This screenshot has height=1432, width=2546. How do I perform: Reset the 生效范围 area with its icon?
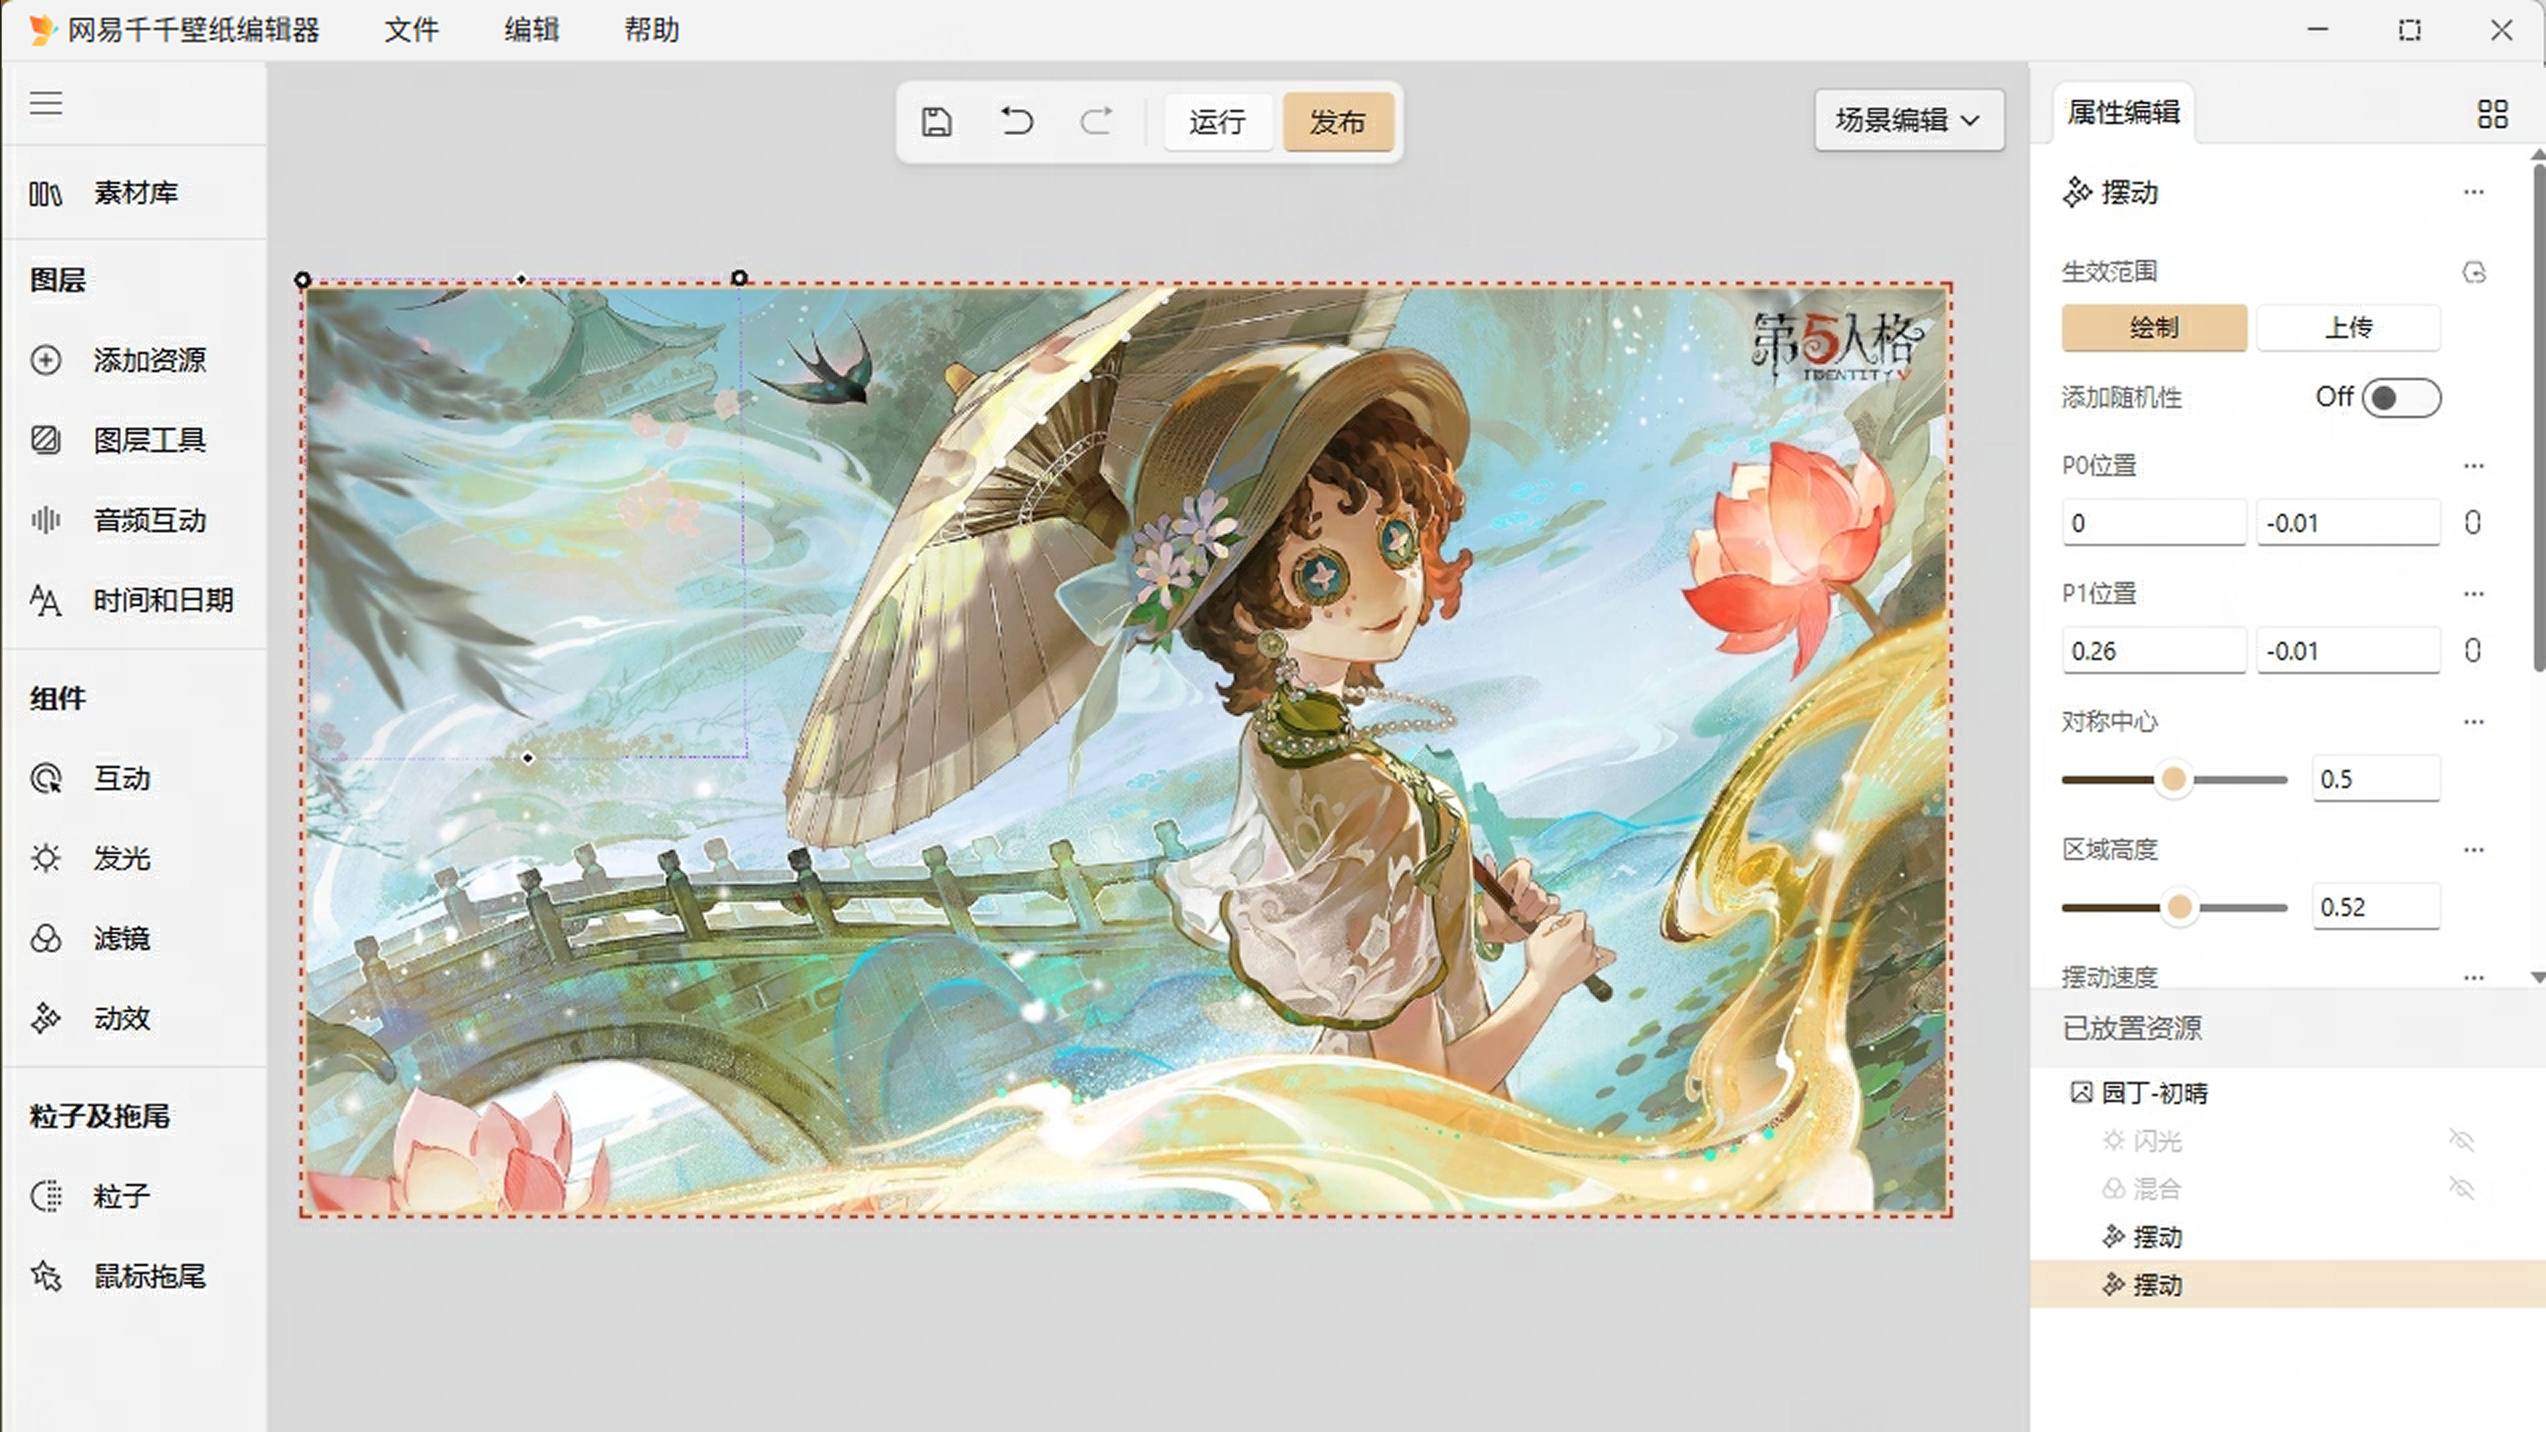point(2474,272)
